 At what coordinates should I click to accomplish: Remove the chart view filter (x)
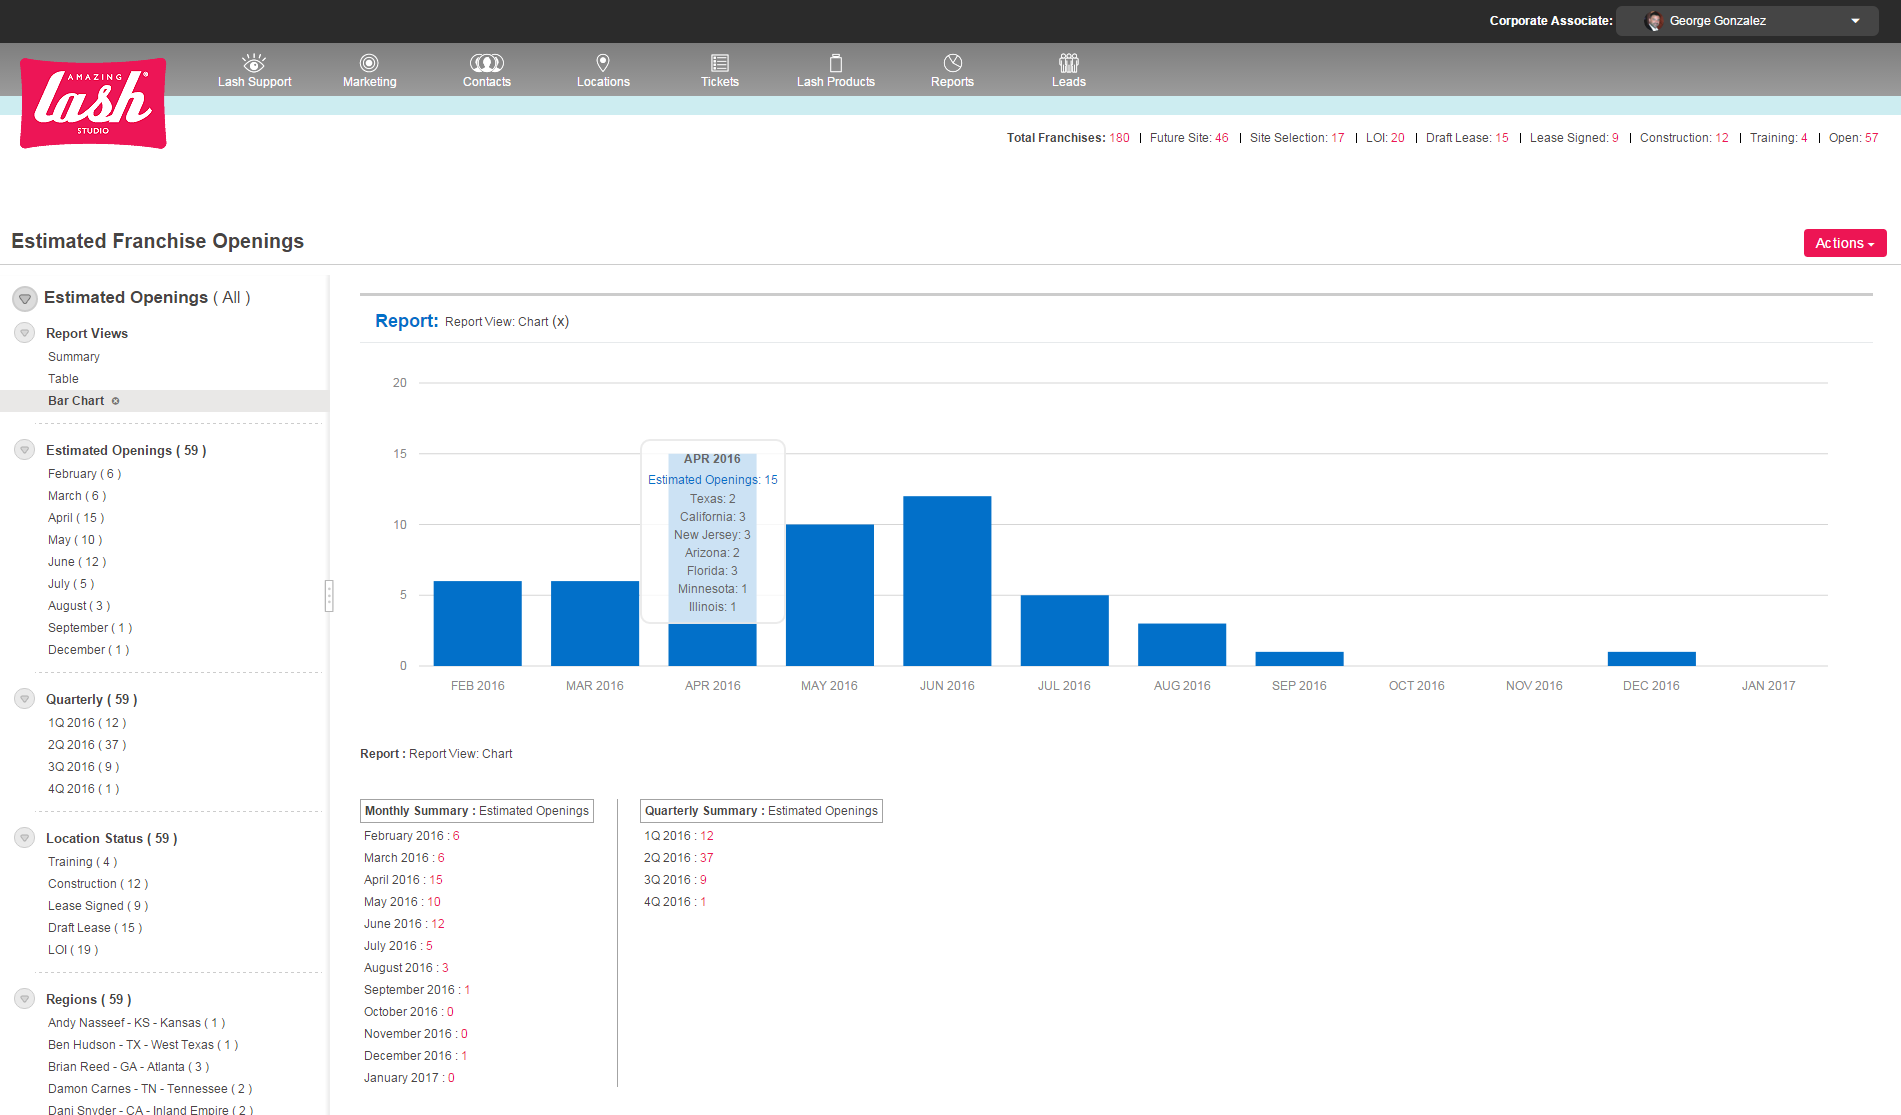561,321
